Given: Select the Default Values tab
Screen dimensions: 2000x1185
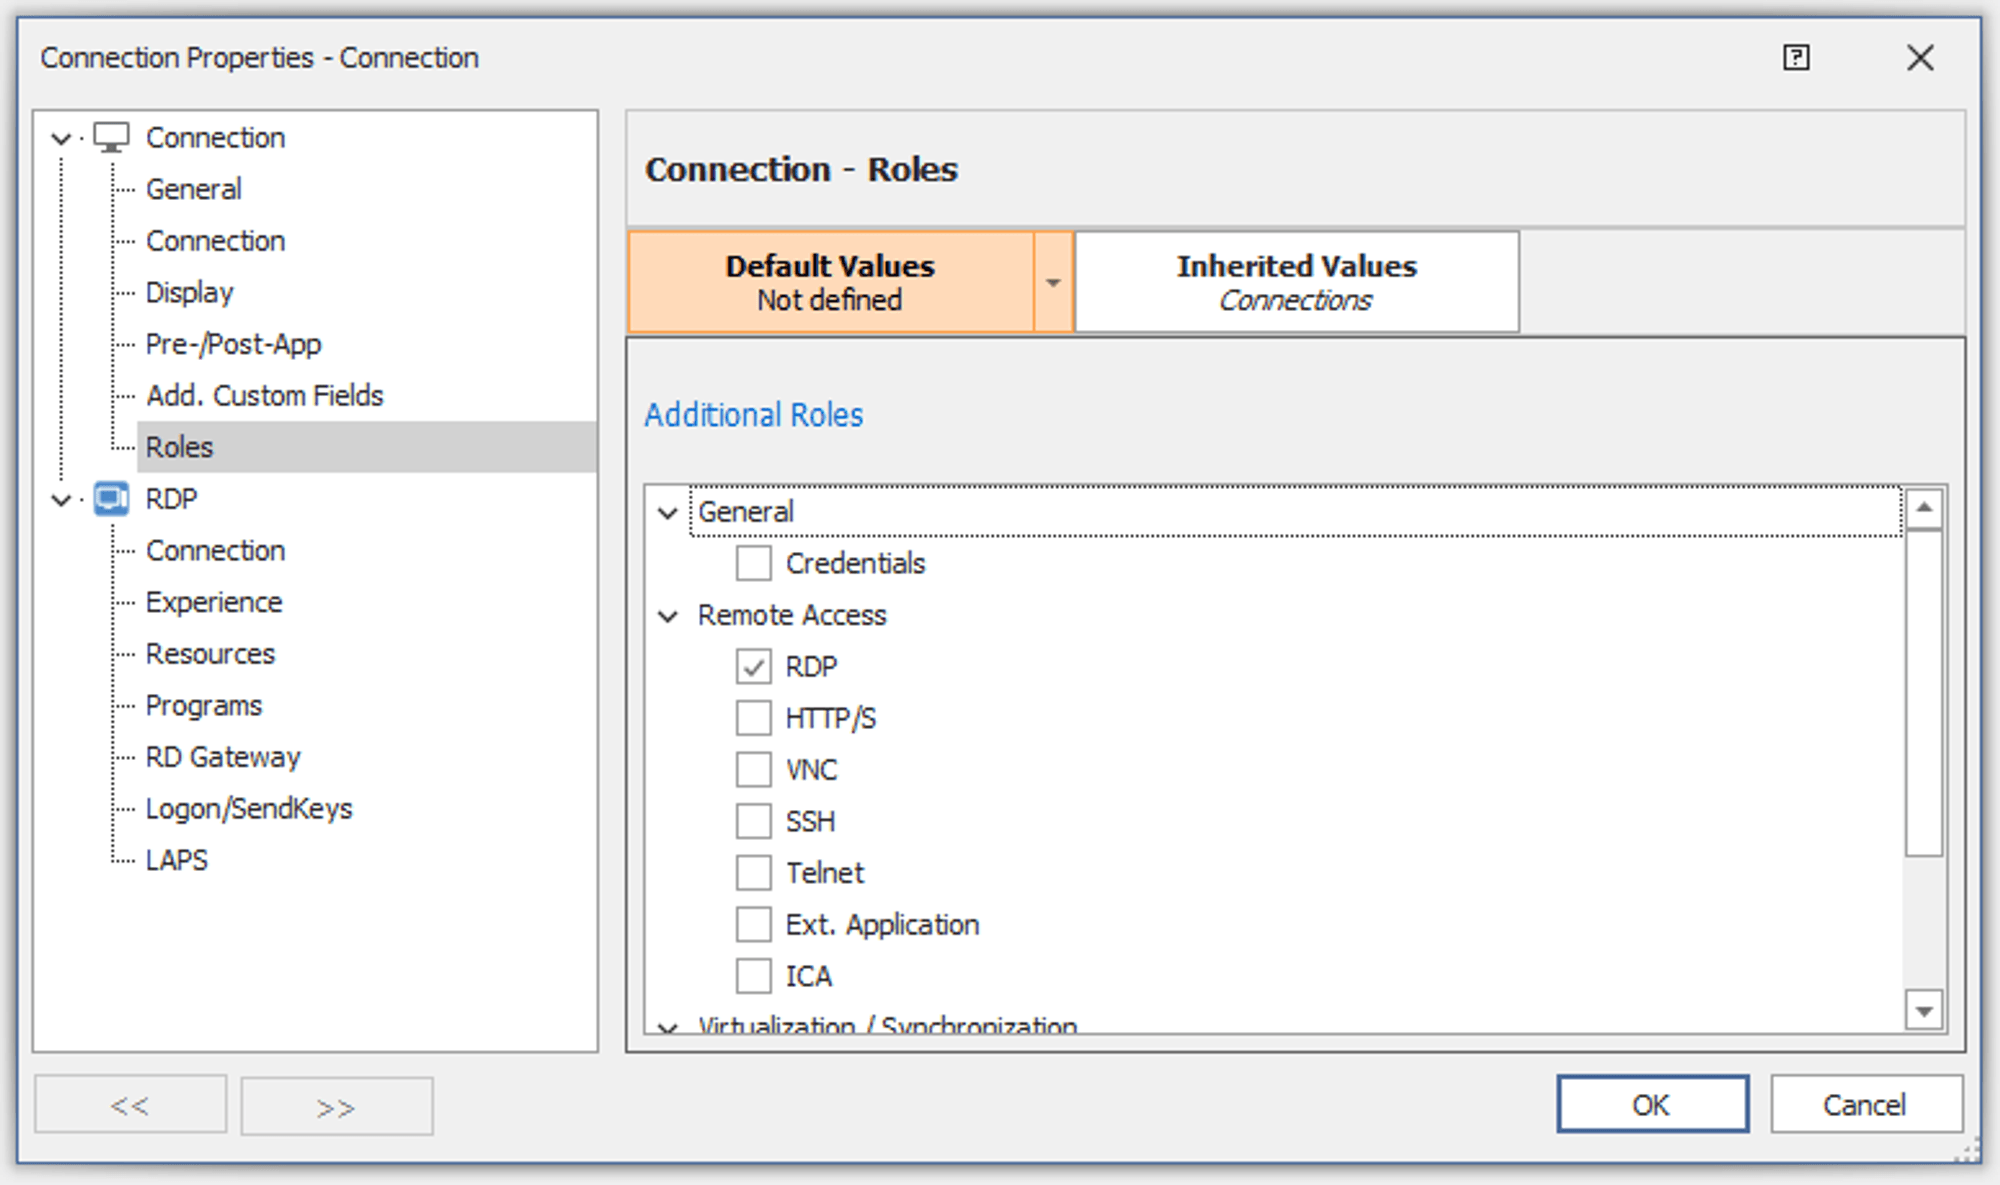Looking at the screenshot, I should click(x=830, y=282).
